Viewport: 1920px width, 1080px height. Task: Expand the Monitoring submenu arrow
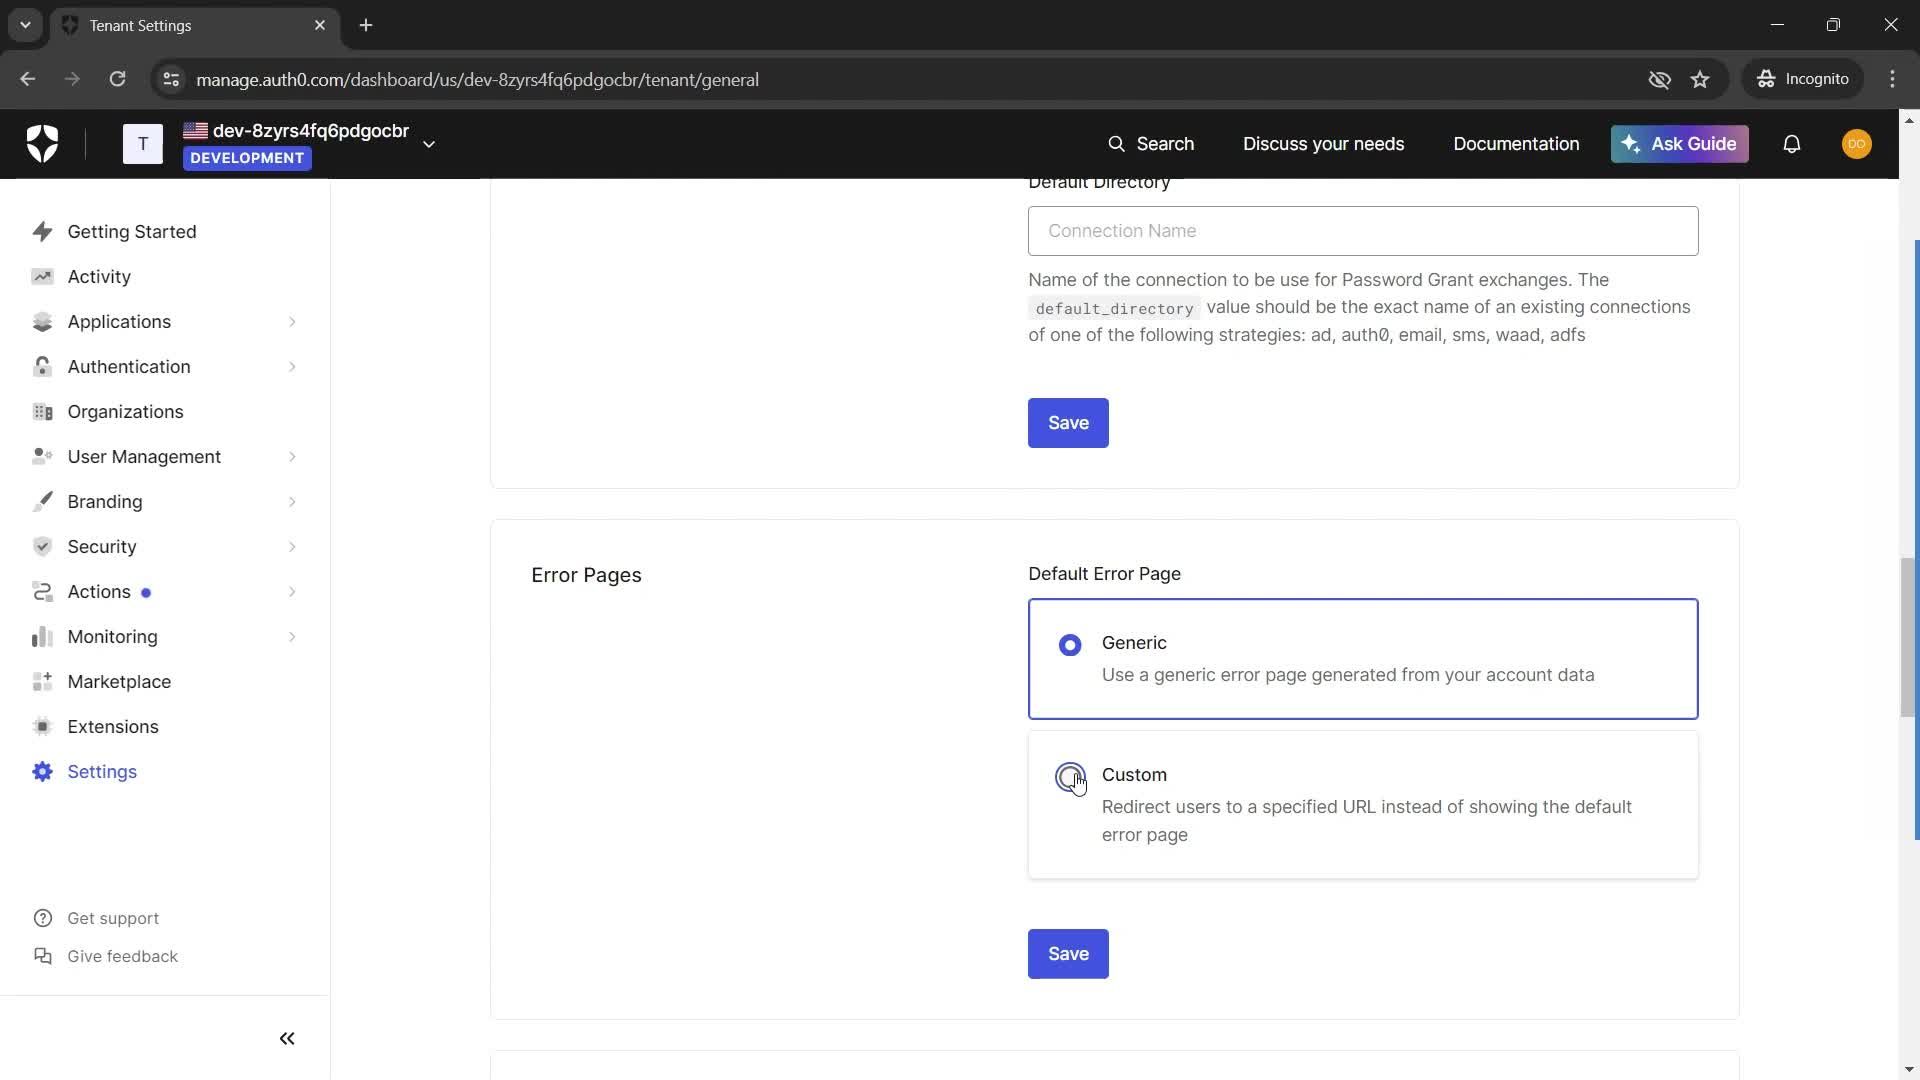pos(292,637)
